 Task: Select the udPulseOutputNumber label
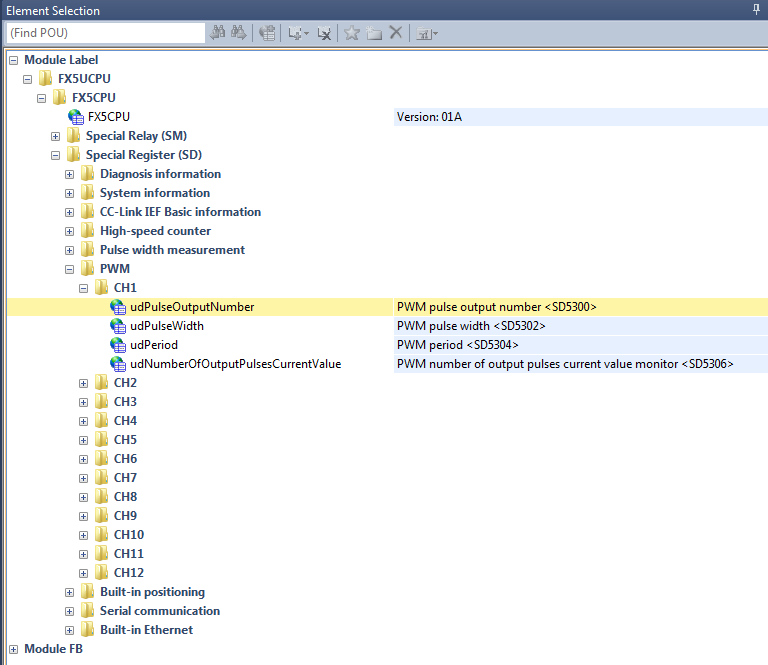[x=192, y=307]
